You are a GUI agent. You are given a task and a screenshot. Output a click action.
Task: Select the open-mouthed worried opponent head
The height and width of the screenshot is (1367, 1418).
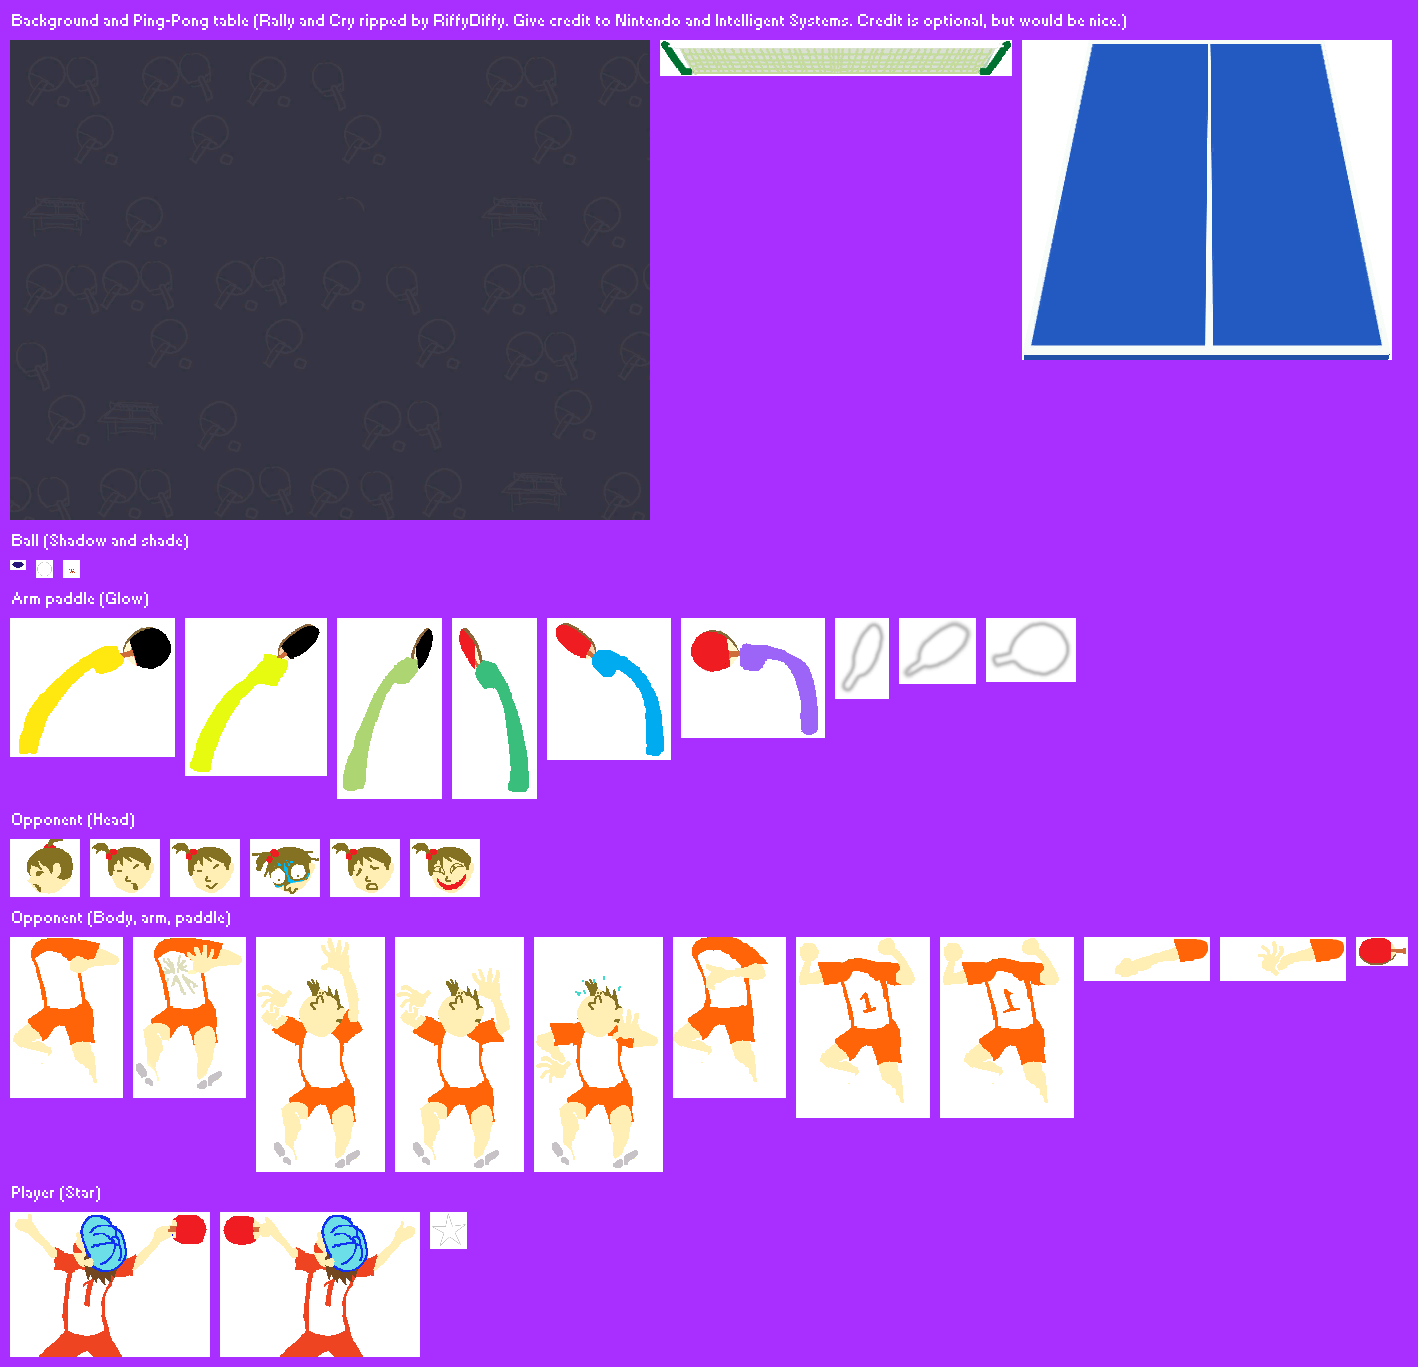click(365, 868)
